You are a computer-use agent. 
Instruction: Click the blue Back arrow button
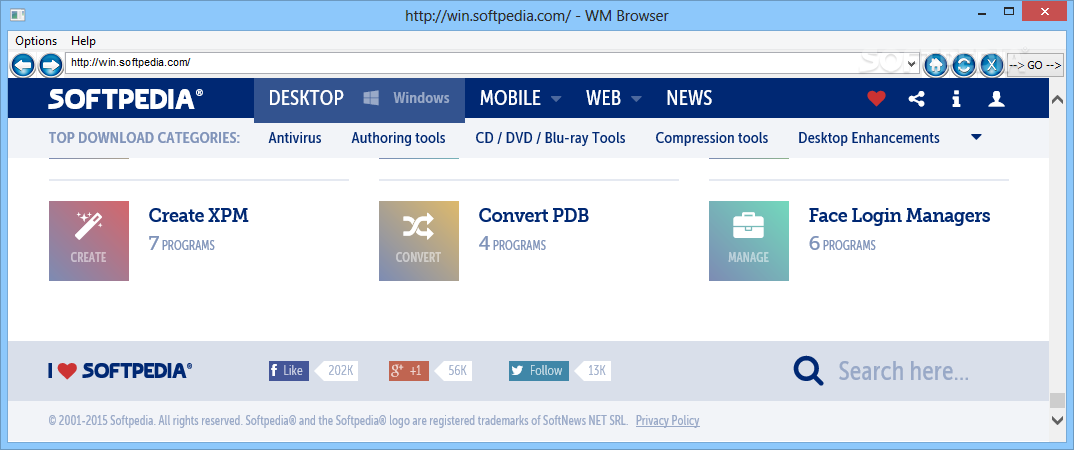[x=23, y=65]
